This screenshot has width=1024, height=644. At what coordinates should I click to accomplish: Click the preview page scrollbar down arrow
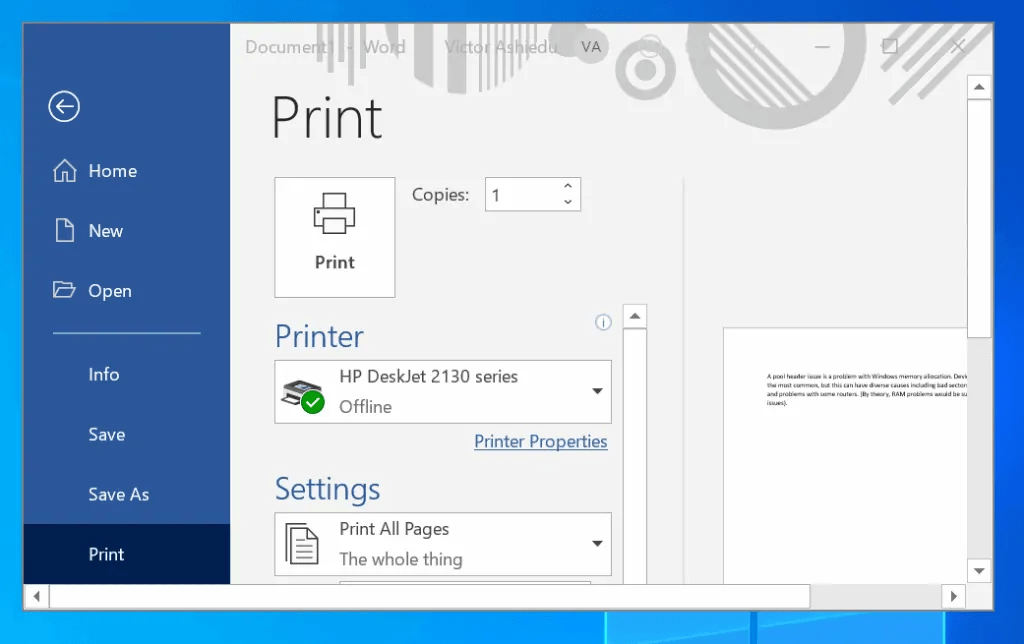pos(979,570)
